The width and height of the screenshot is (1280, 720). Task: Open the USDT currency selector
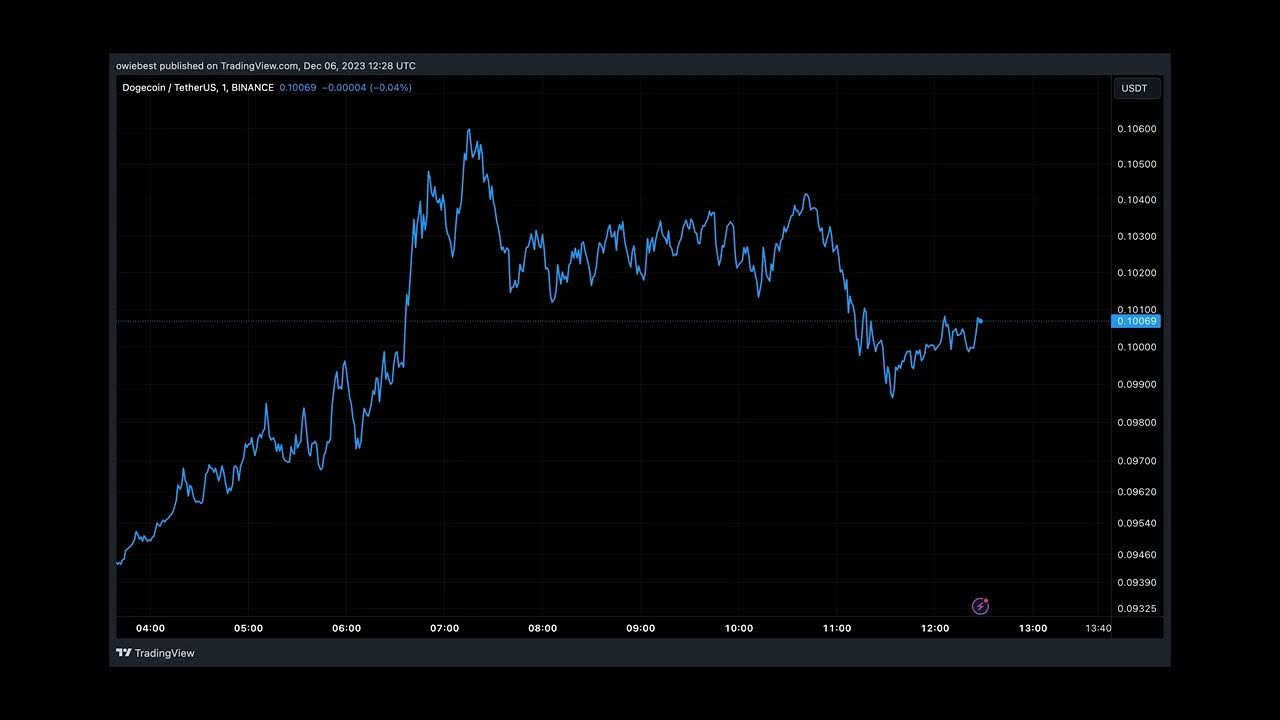(1136, 88)
